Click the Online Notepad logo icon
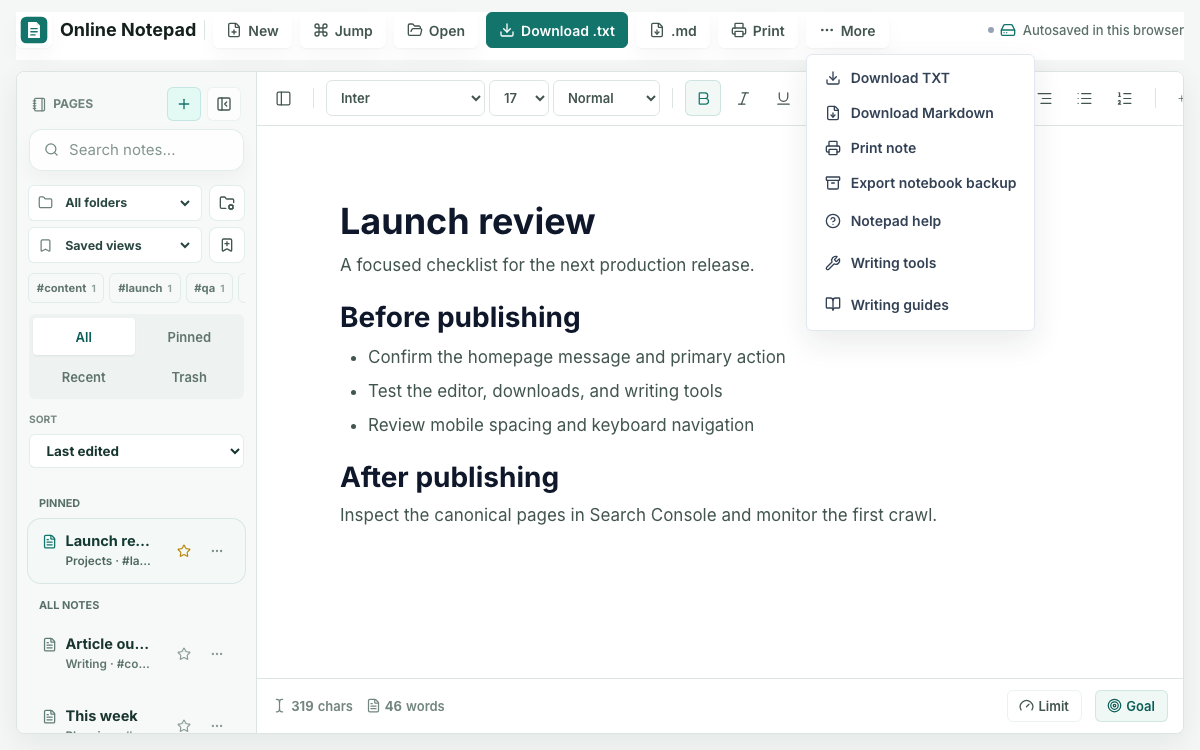1200x750 pixels. click(x=34, y=30)
